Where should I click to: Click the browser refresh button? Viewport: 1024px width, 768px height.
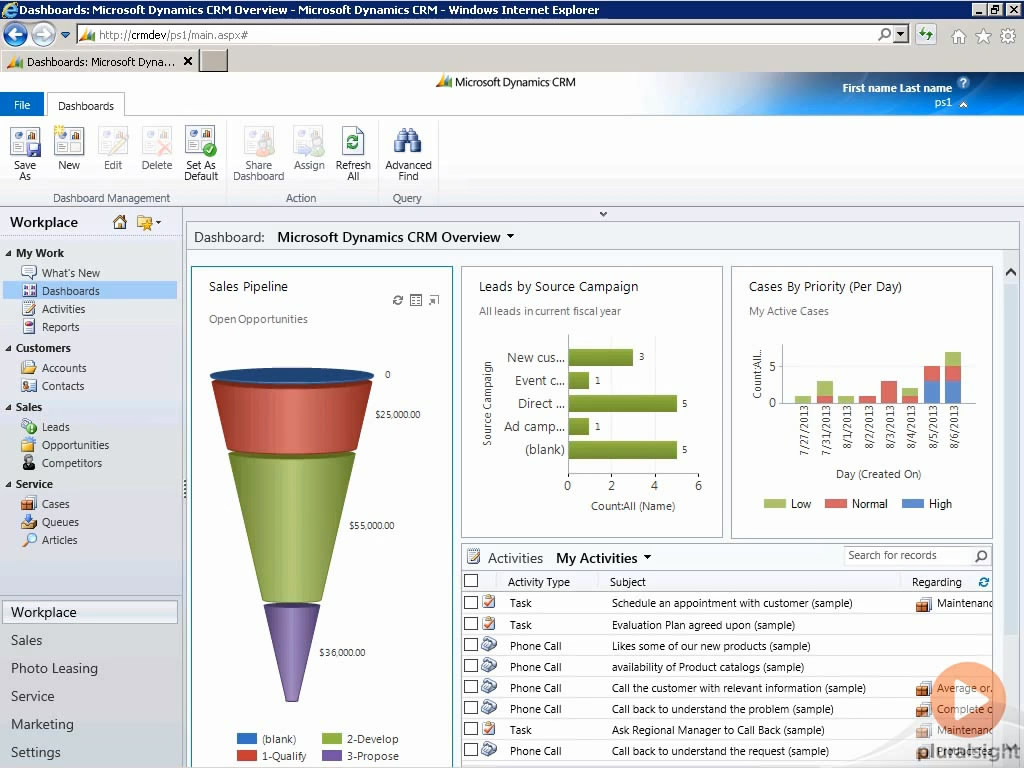coord(925,35)
